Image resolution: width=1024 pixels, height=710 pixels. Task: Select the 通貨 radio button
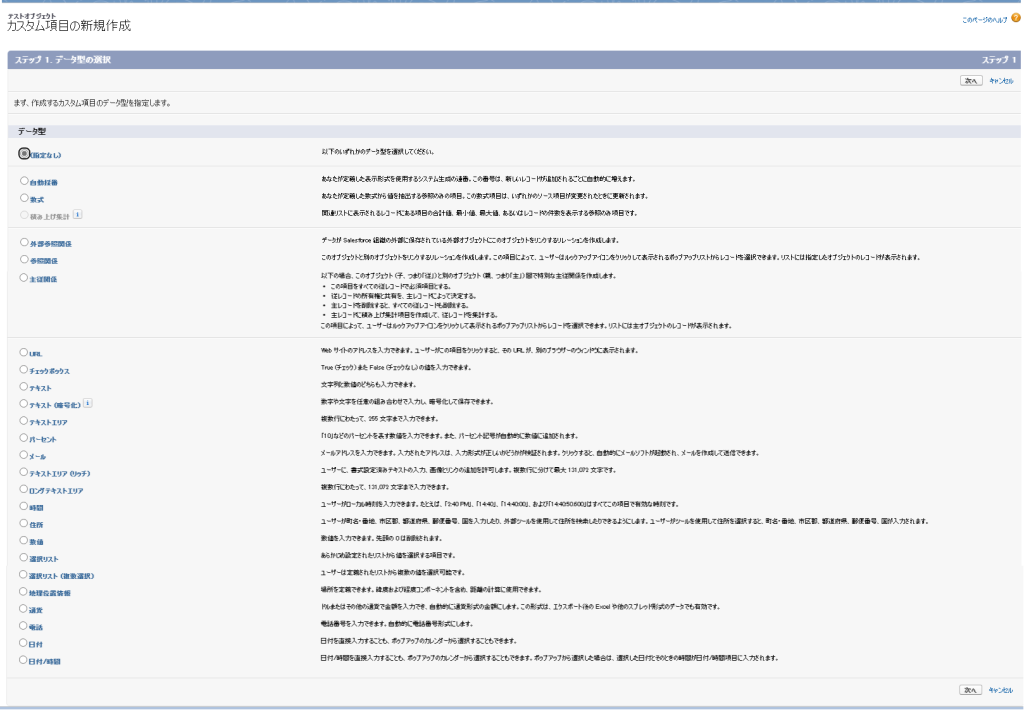24,609
